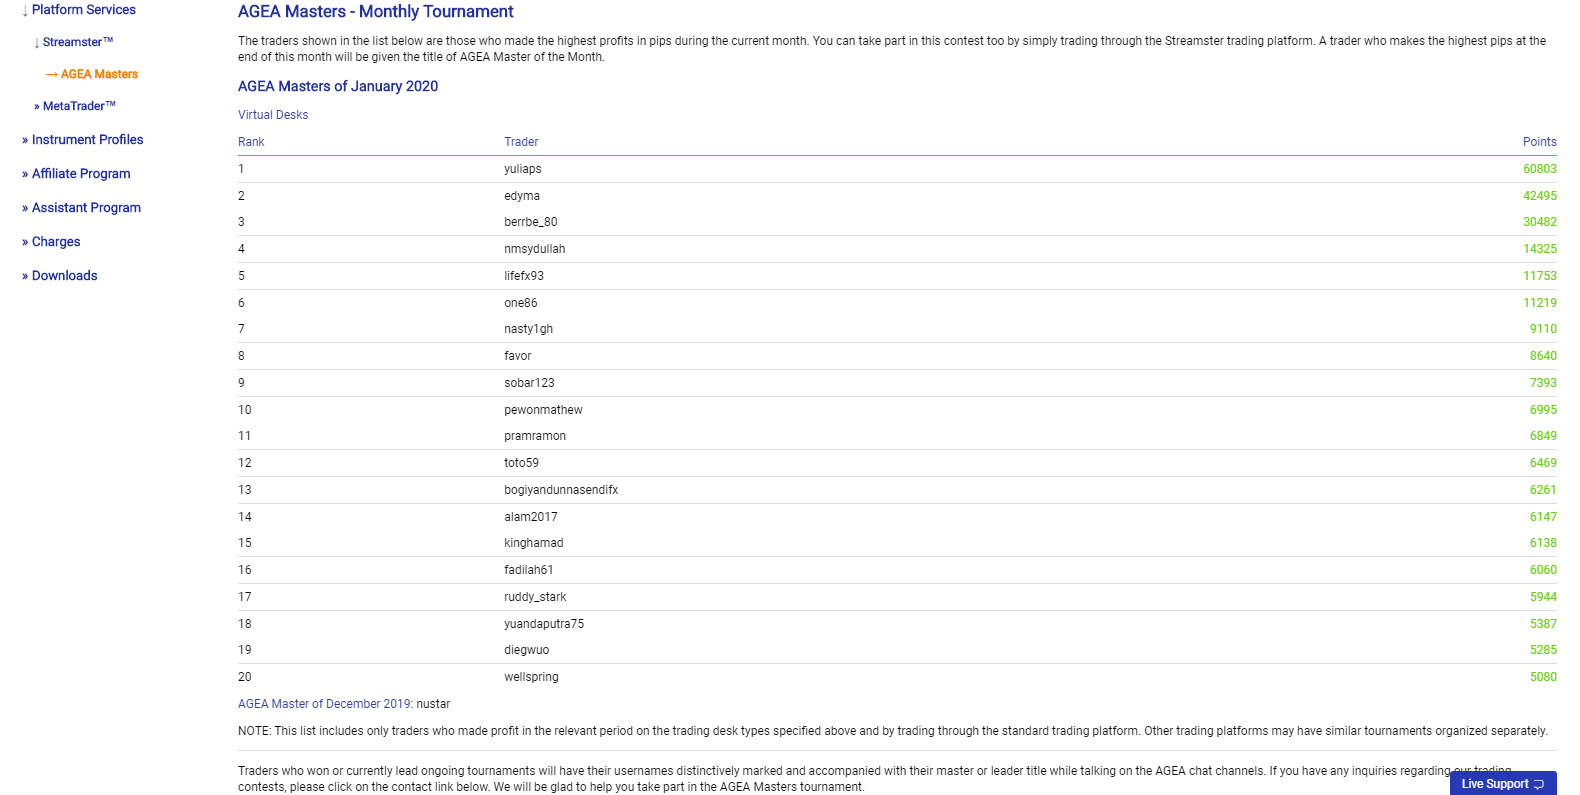Go to Affiliate Program page

click(x=81, y=174)
